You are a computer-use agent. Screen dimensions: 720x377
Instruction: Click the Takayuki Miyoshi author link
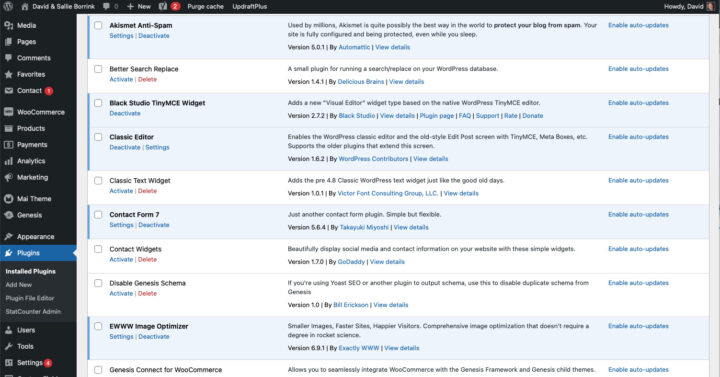(364, 227)
